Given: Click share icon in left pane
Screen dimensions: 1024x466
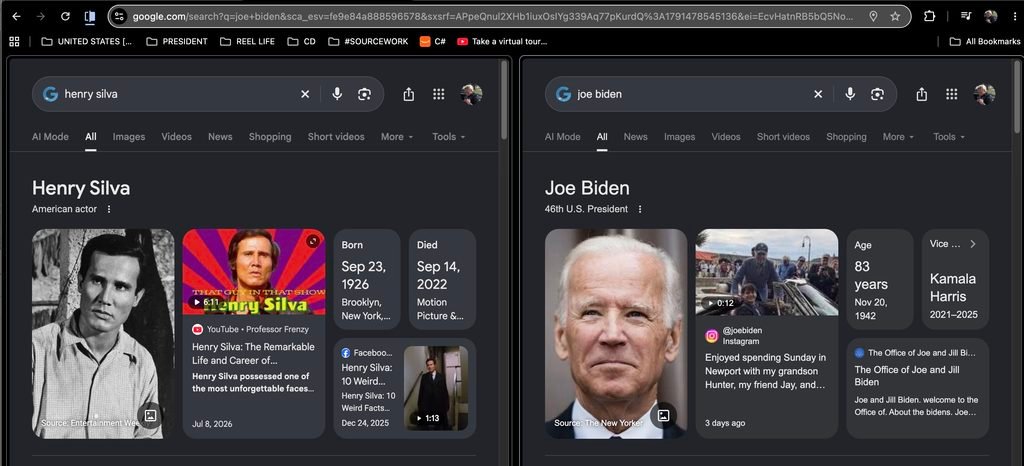Looking at the screenshot, I should 409,94.
